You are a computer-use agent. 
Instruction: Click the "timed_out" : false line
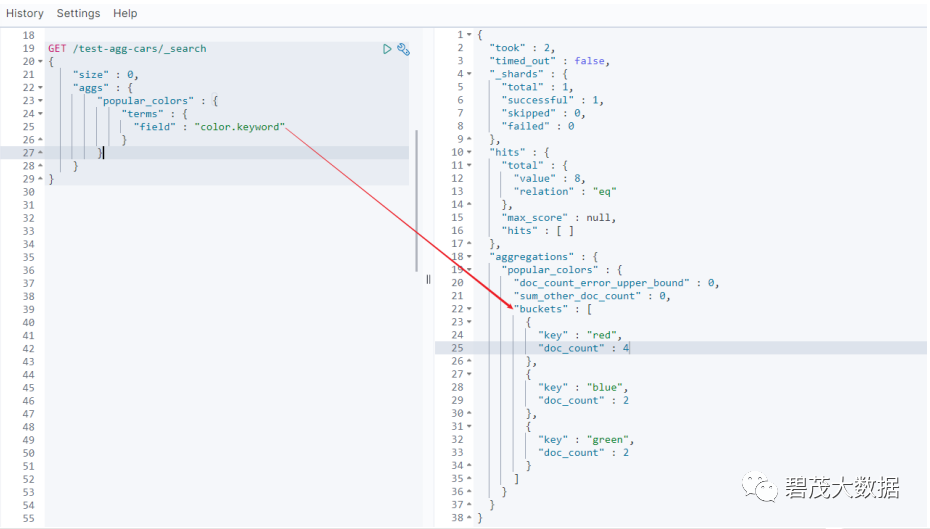(x=549, y=61)
